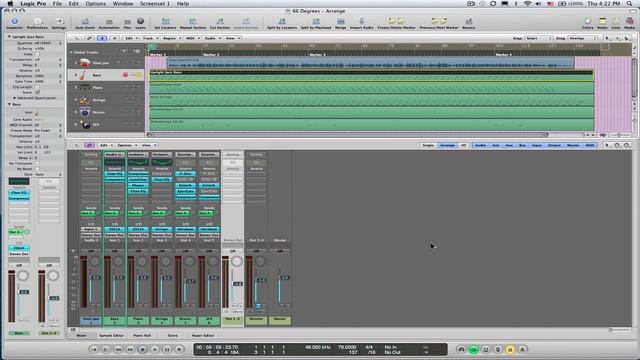The width and height of the screenshot is (640, 360).
Task: Open the arrange MIDI menu dropdown
Action: click(192, 38)
